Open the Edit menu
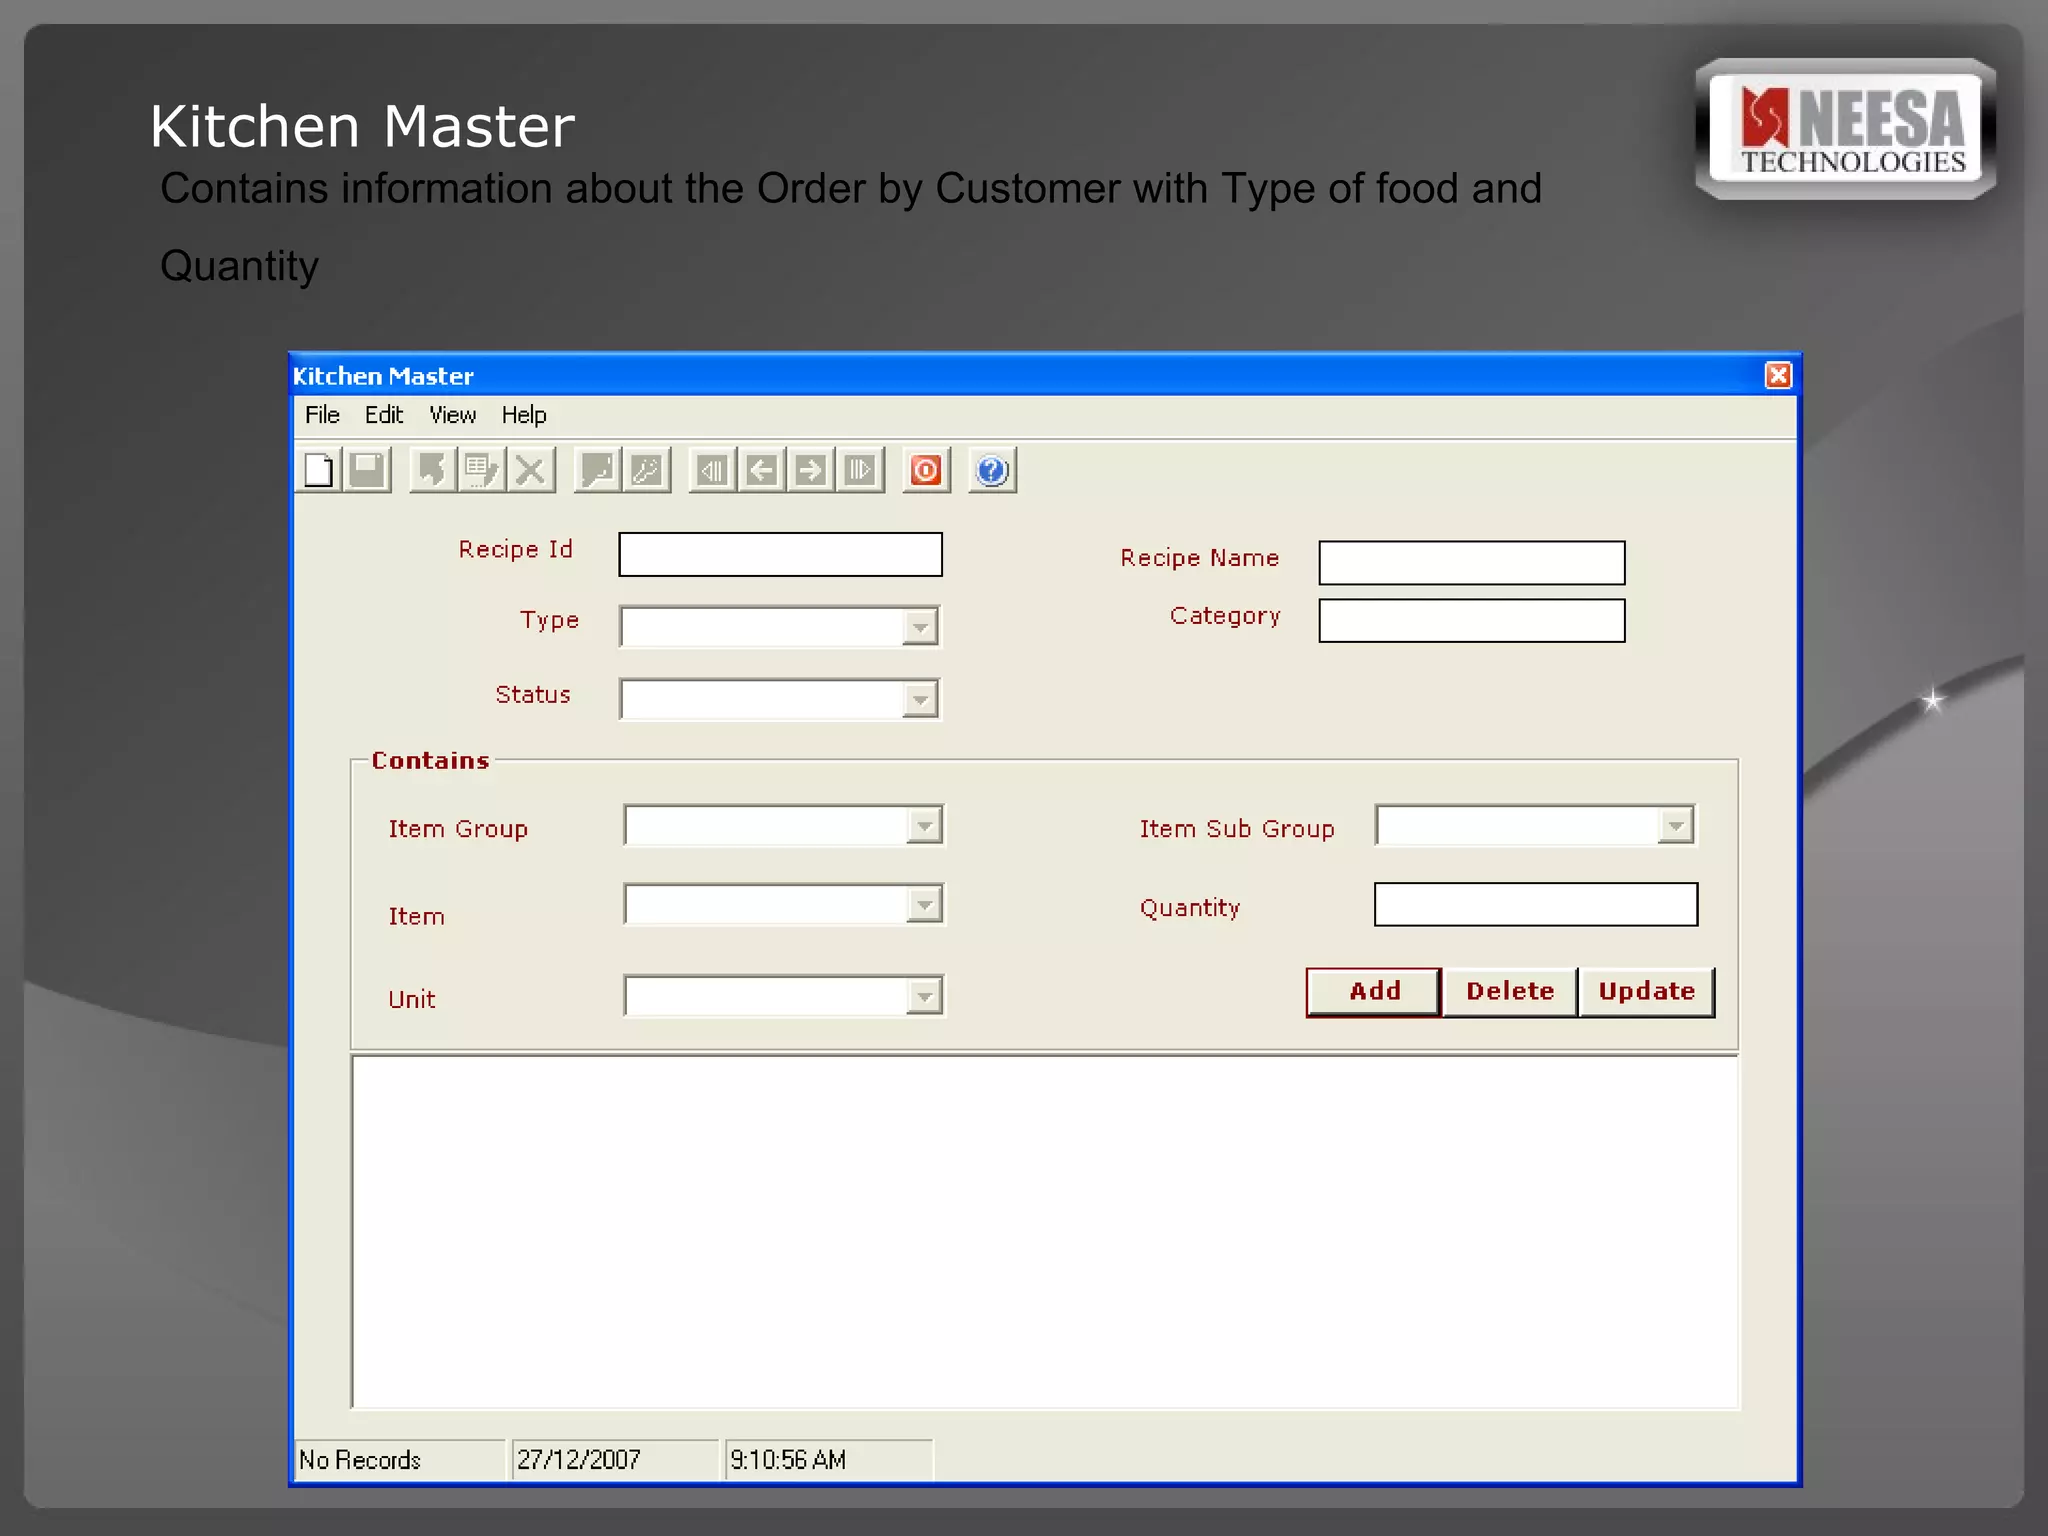 (x=383, y=415)
